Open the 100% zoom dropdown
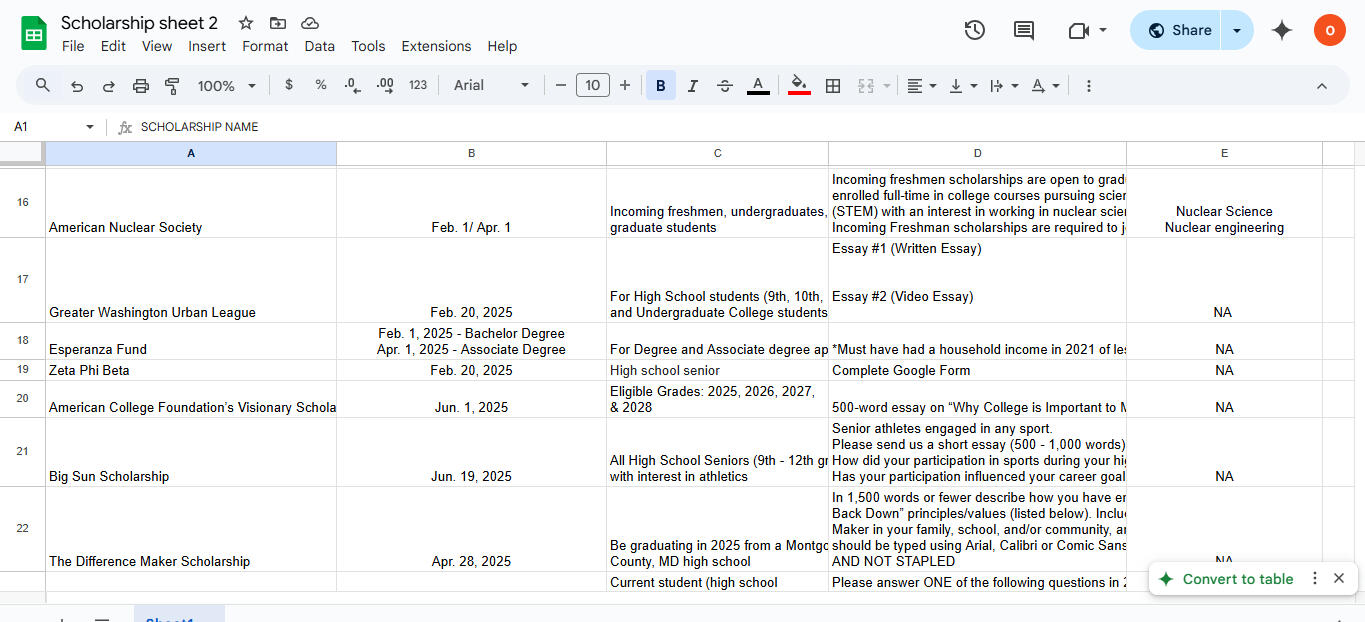 [227, 86]
